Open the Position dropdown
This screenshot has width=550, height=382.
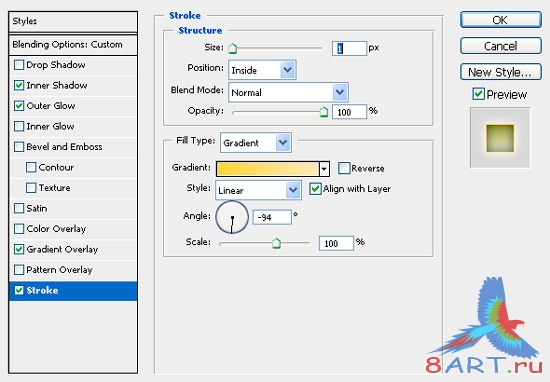262,70
